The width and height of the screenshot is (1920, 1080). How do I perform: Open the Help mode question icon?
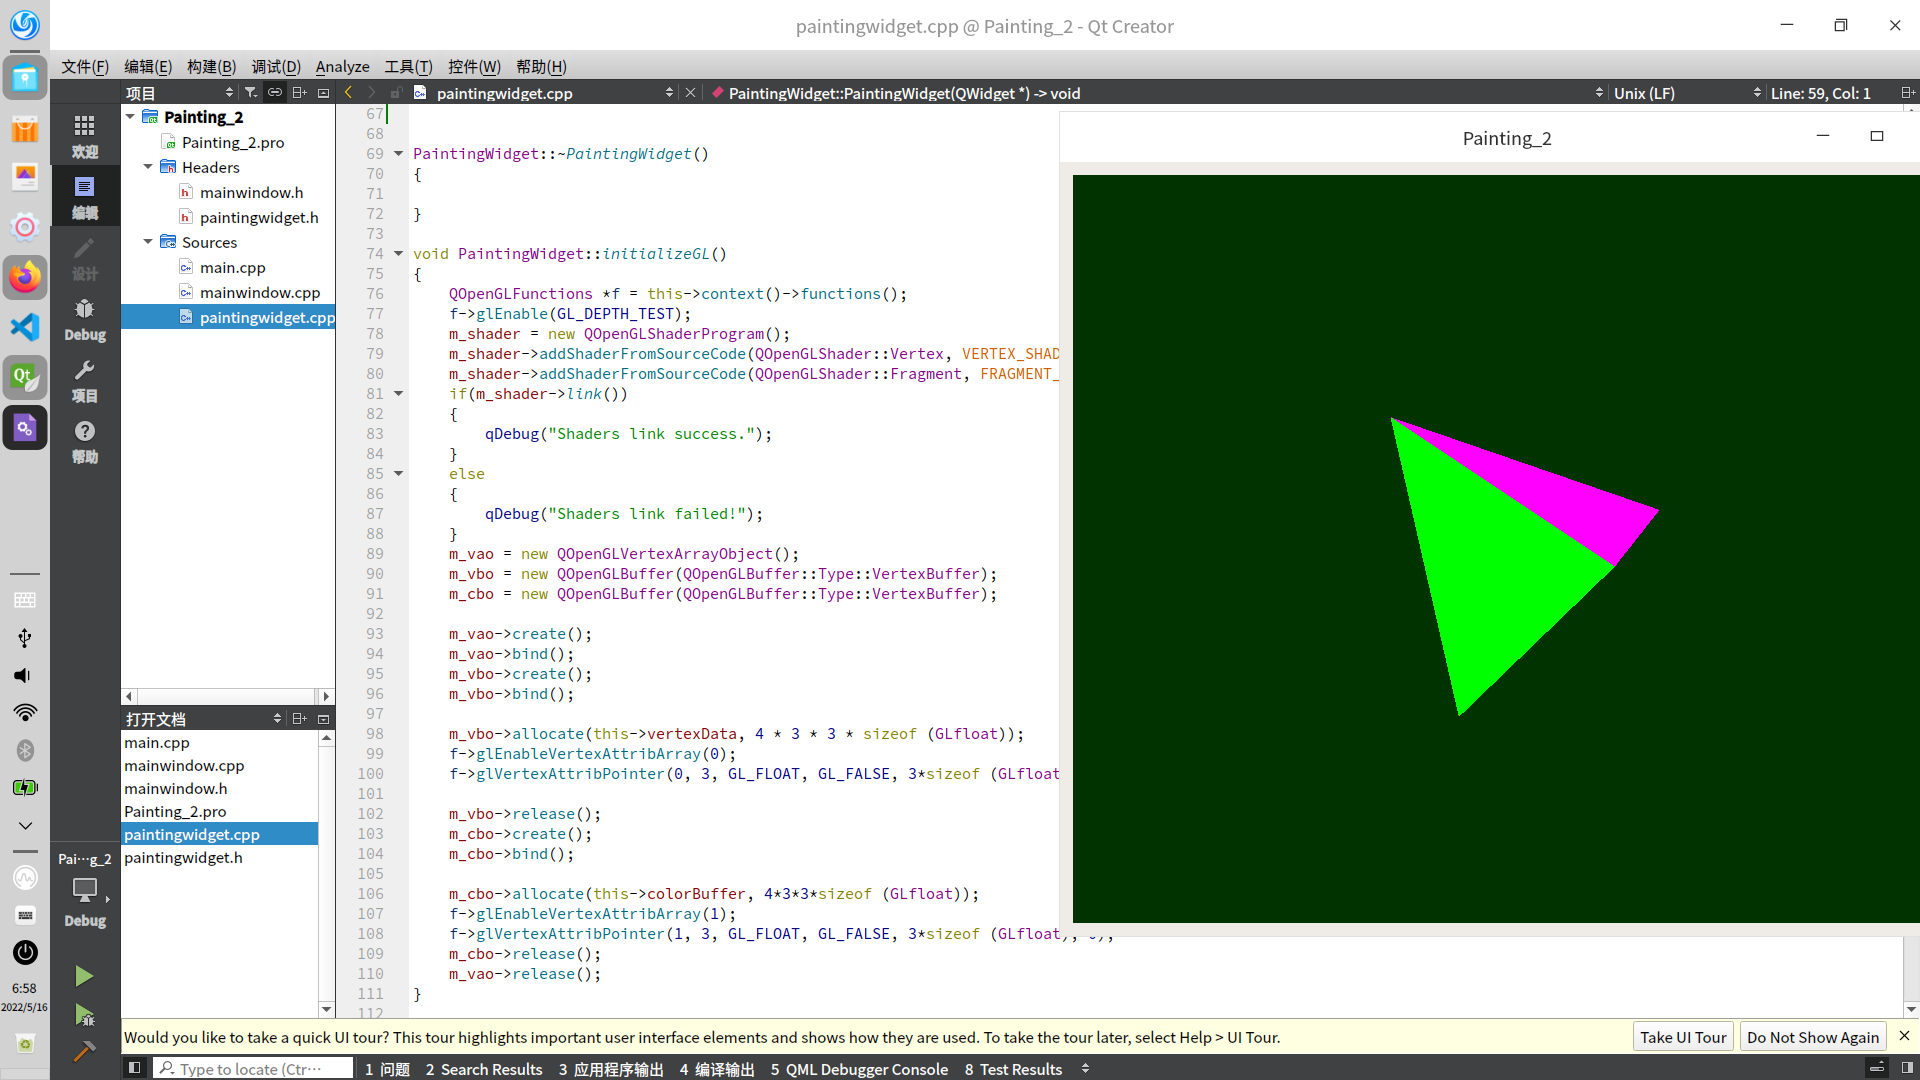tap(85, 441)
